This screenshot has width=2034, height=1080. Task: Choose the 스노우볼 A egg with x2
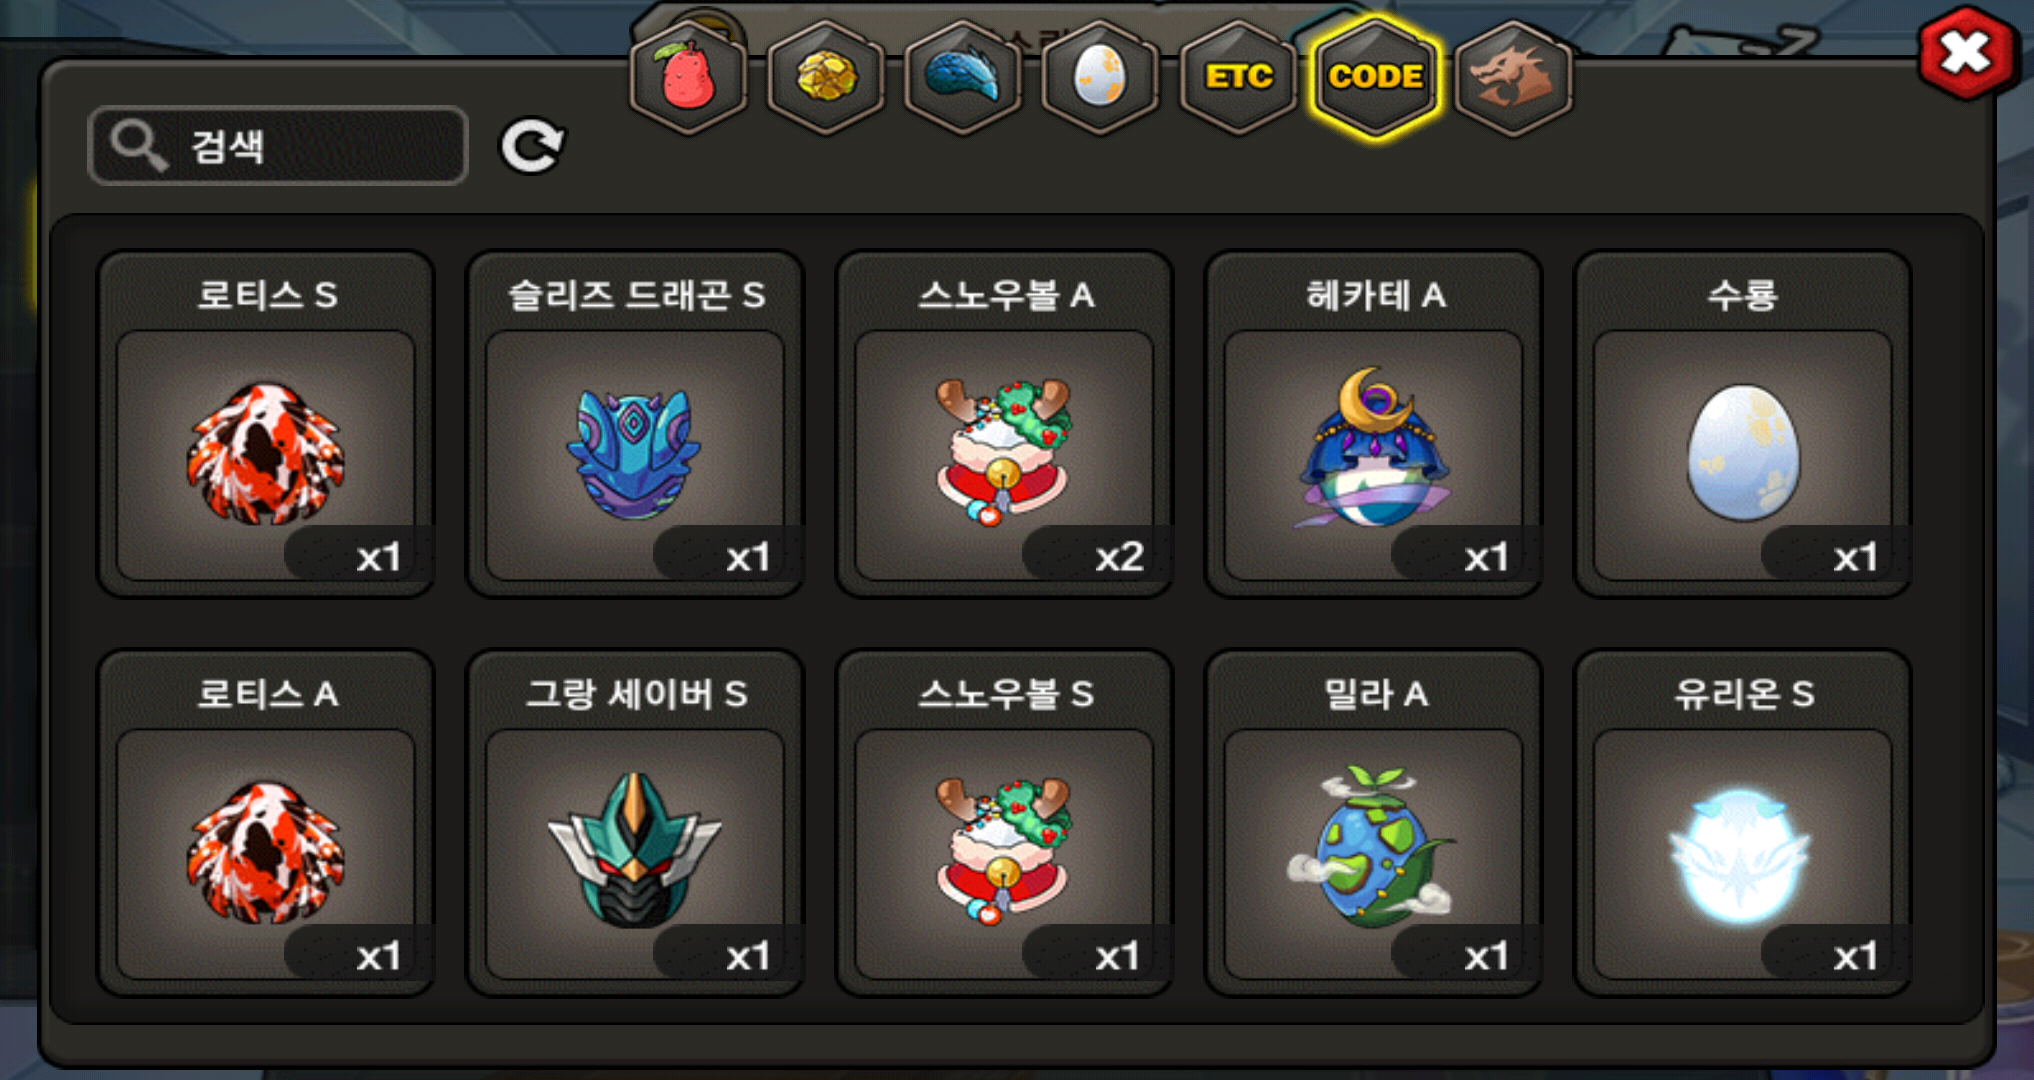pos(1004,424)
